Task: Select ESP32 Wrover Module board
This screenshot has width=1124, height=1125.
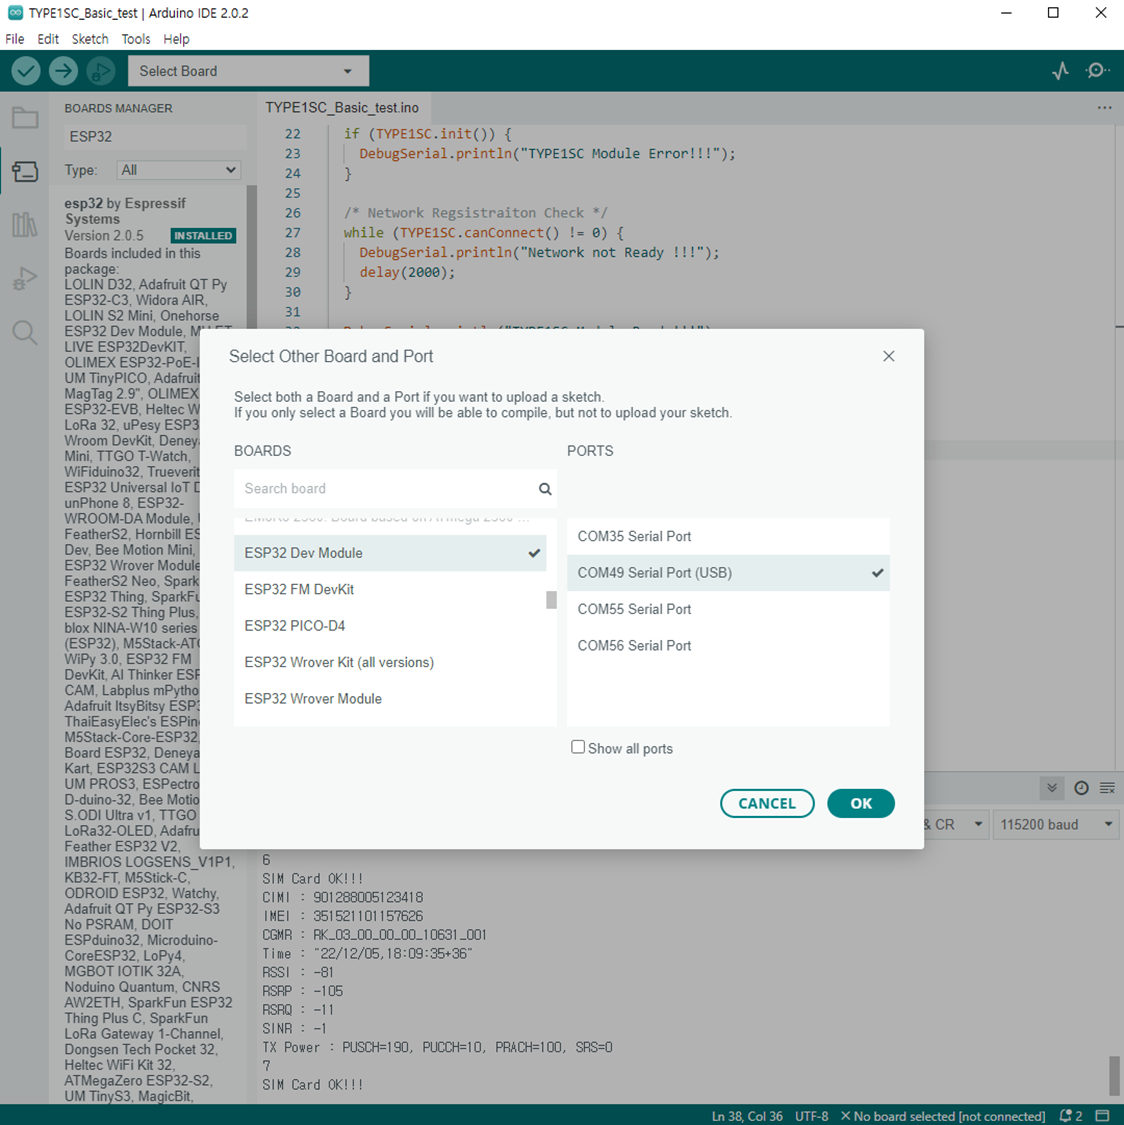Action: (389, 699)
